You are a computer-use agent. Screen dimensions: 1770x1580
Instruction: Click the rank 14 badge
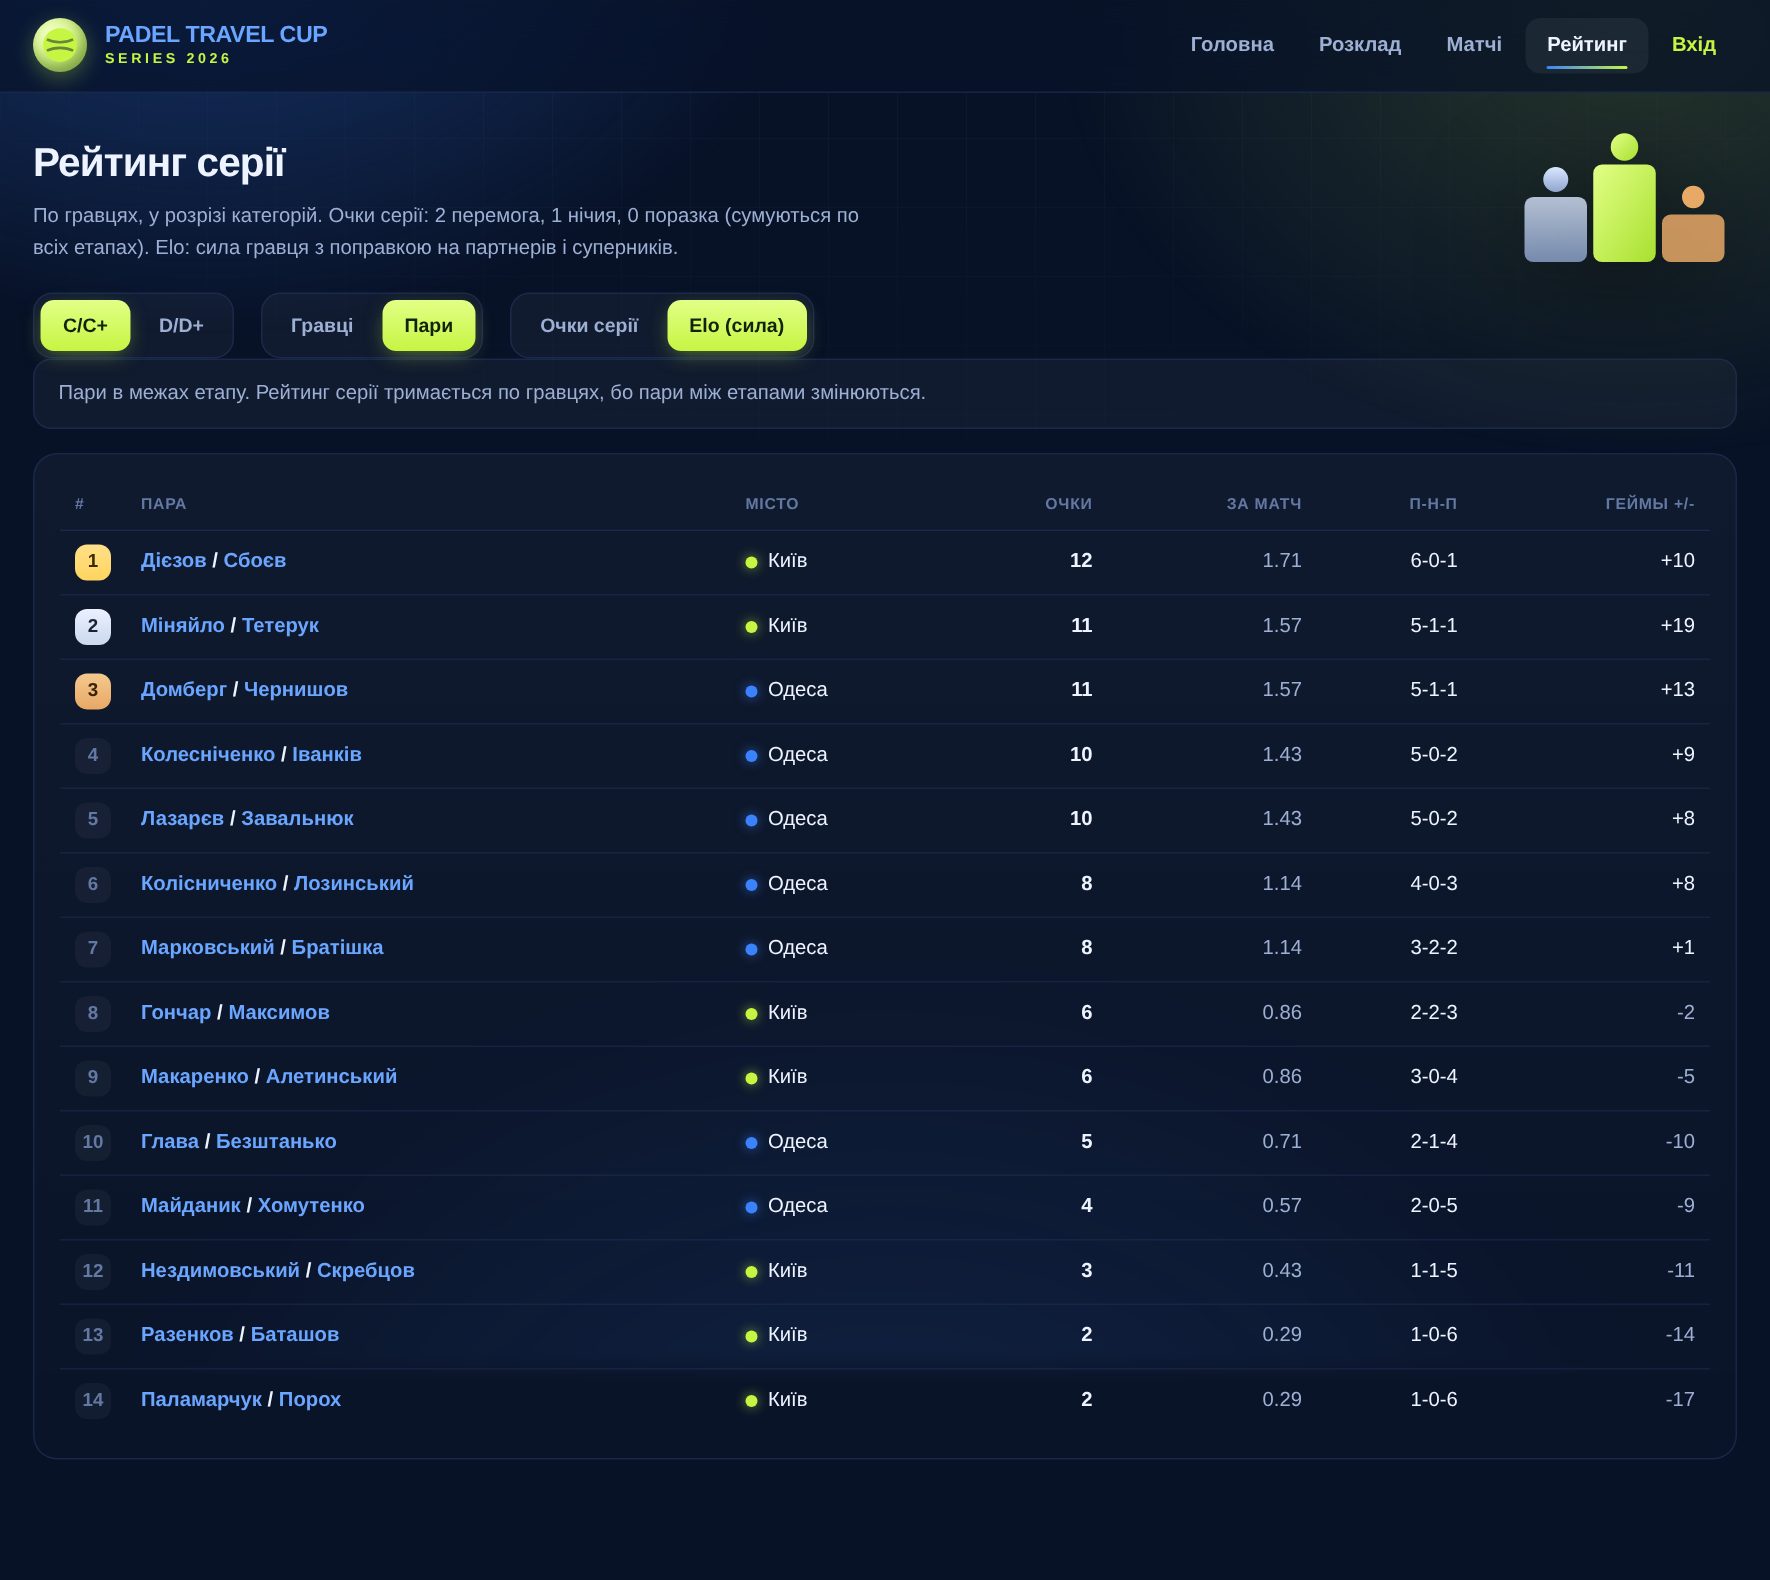(93, 1400)
